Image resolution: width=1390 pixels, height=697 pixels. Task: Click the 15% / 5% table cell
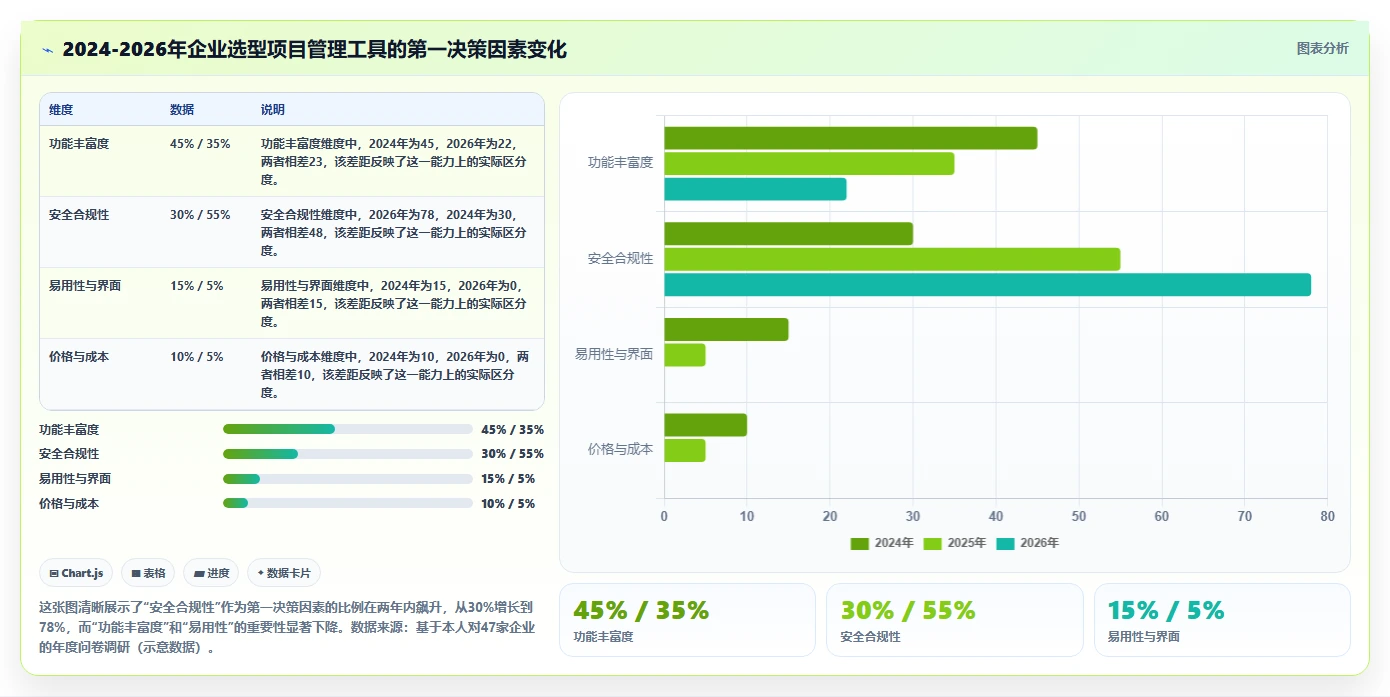click(197, 286)
